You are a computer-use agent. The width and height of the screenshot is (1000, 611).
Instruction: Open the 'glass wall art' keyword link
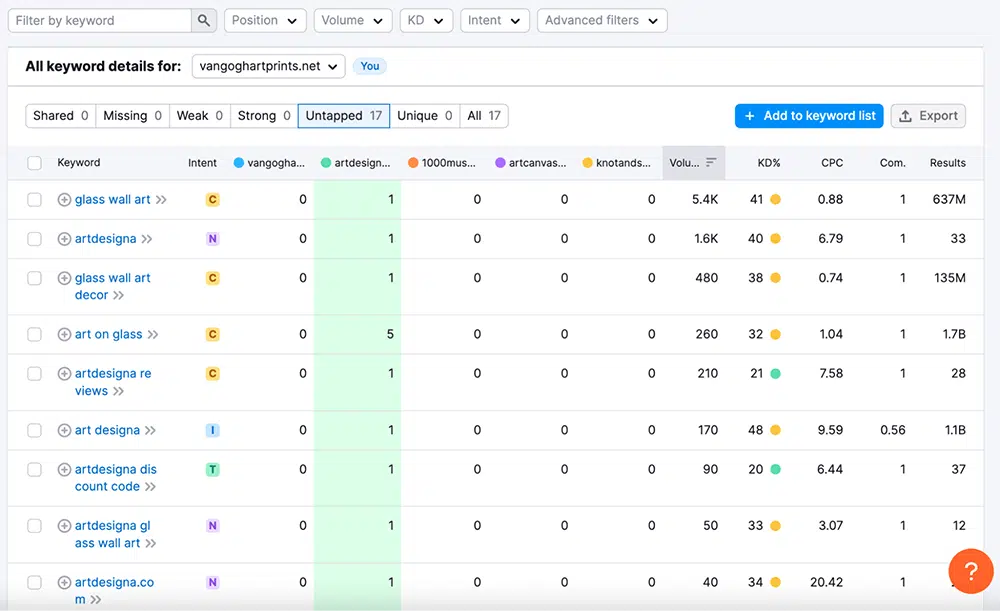(112, 200)
